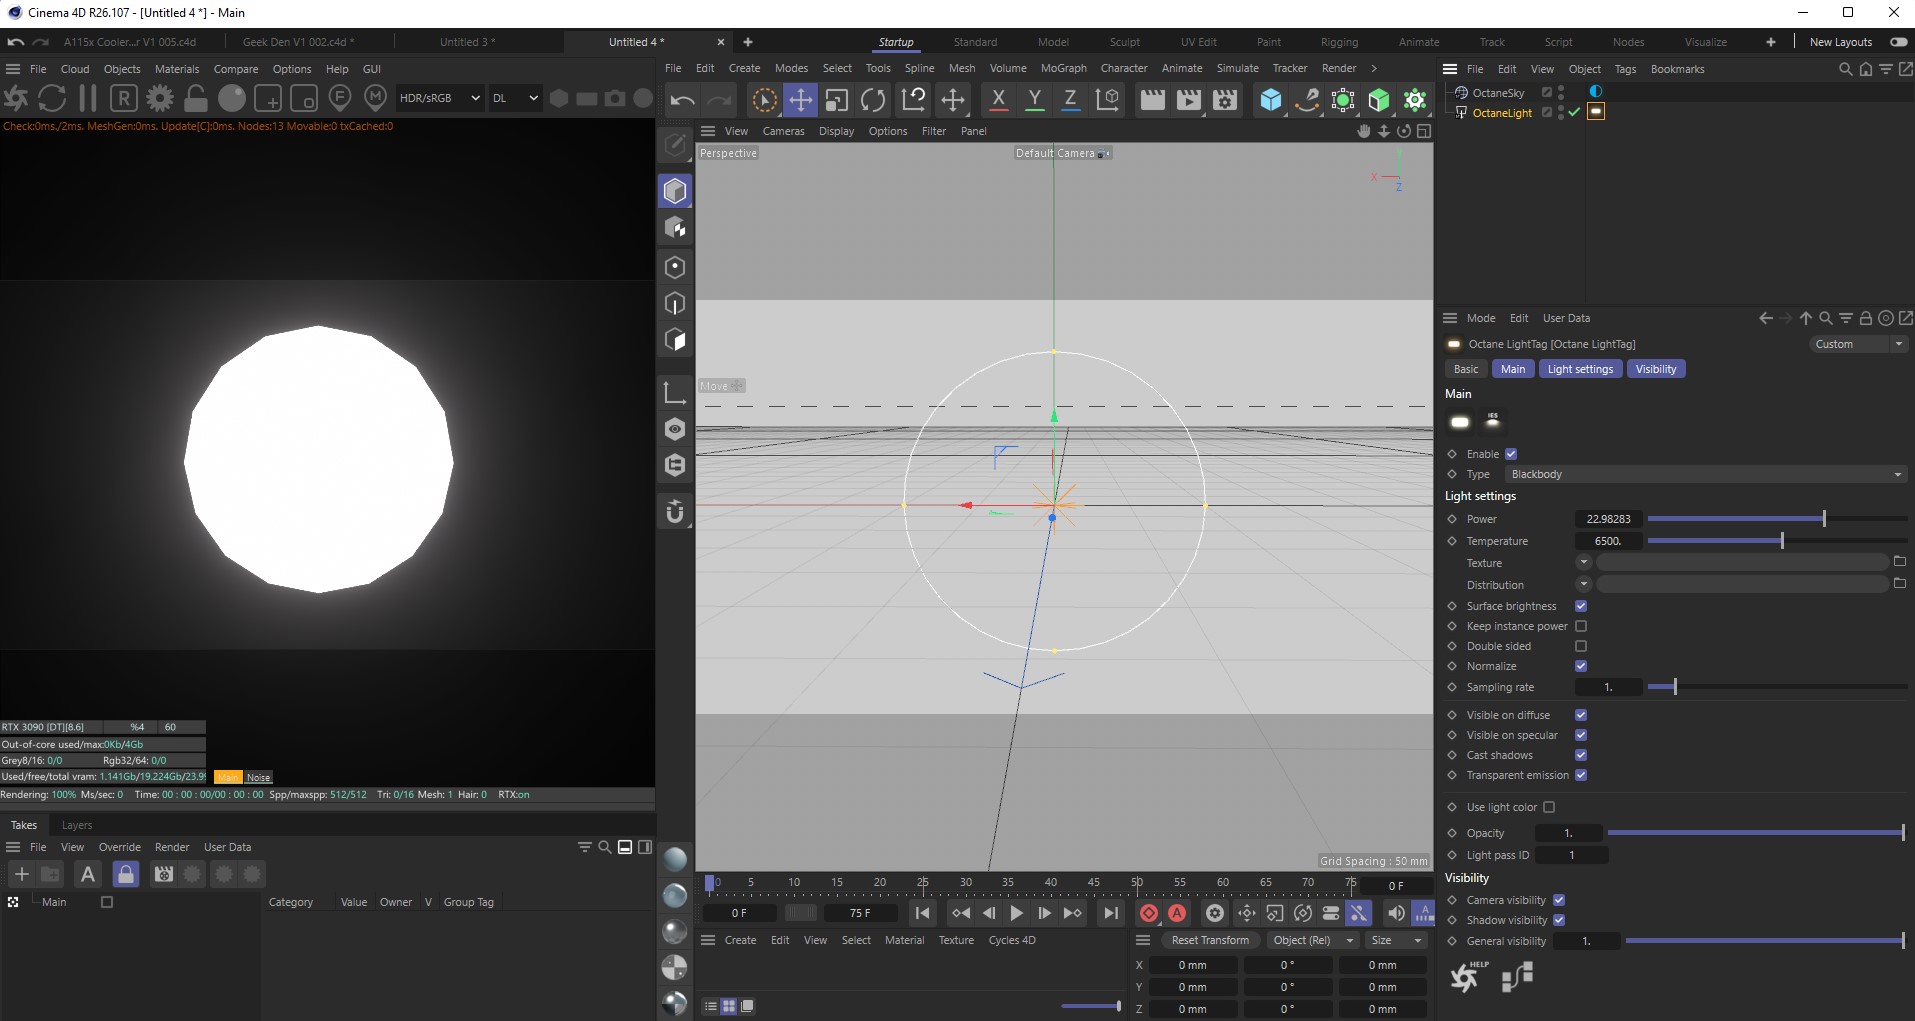1915x1021 pixels.
Task: Lock the X axis
Action: 998,100
